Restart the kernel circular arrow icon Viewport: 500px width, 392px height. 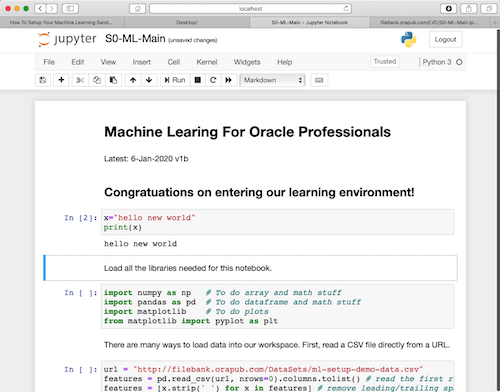pyautogui.click(x=213, y=80)
